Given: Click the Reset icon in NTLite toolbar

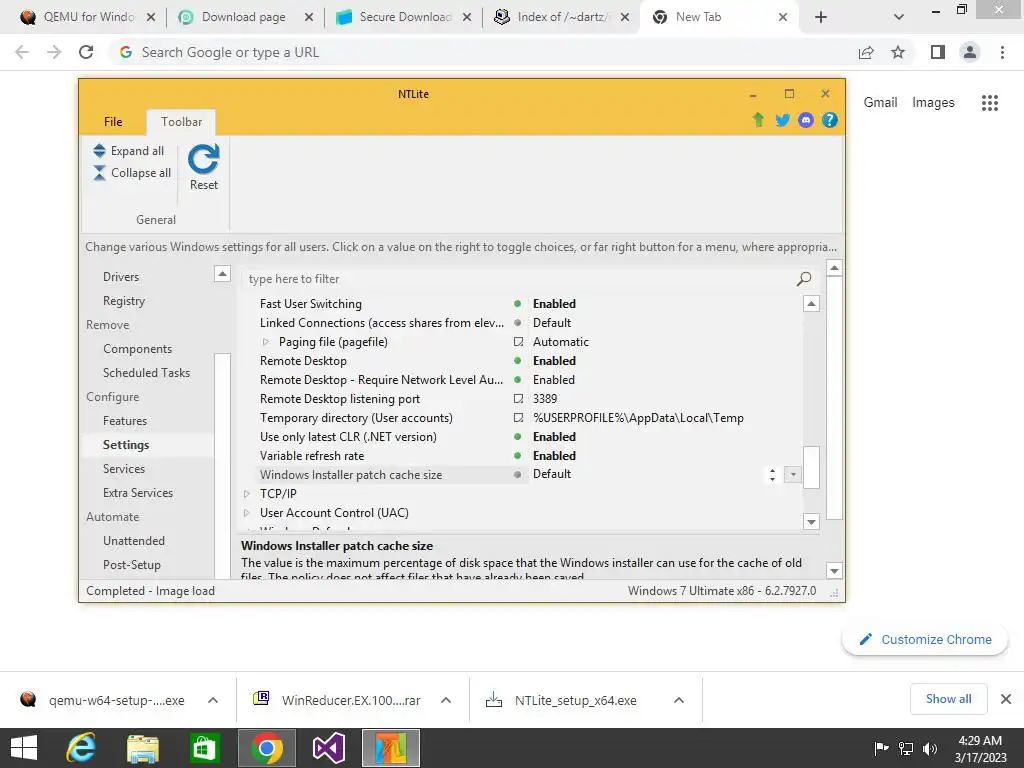Looking at the screenshot, I should [203, 159].
